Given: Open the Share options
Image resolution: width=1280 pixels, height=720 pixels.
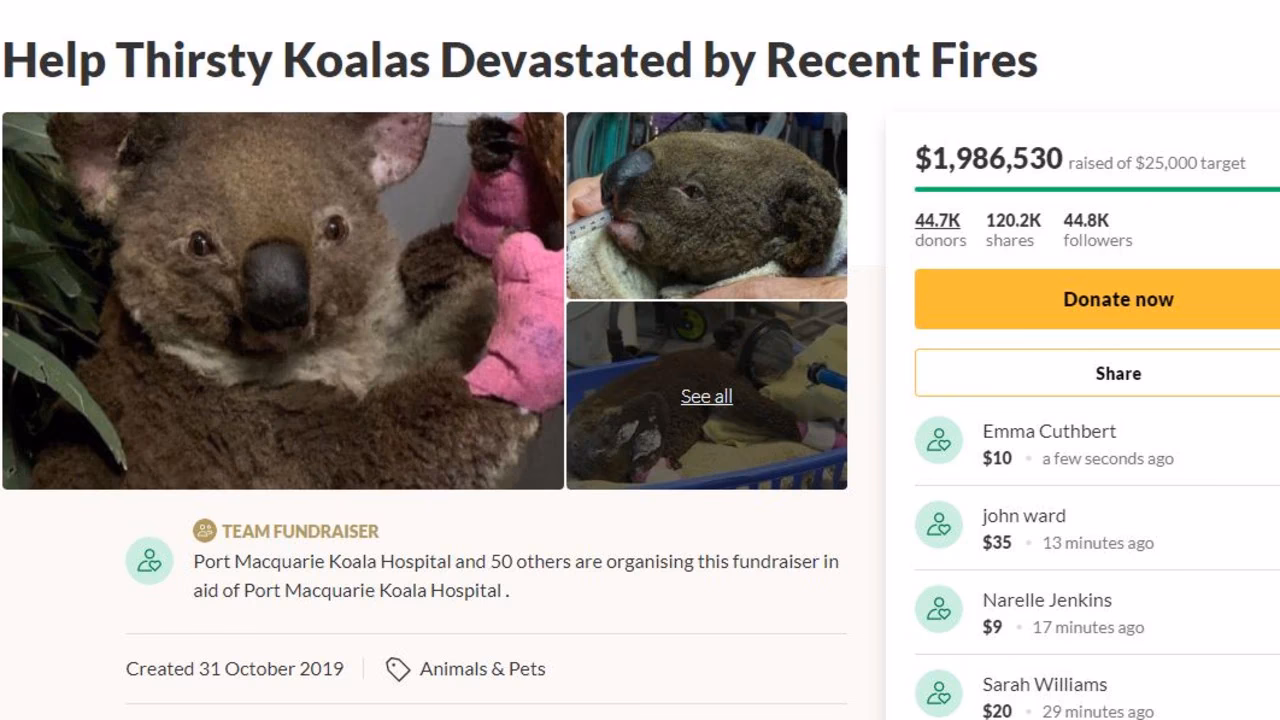Looking at the screenshot, I should pos(1118,373).
